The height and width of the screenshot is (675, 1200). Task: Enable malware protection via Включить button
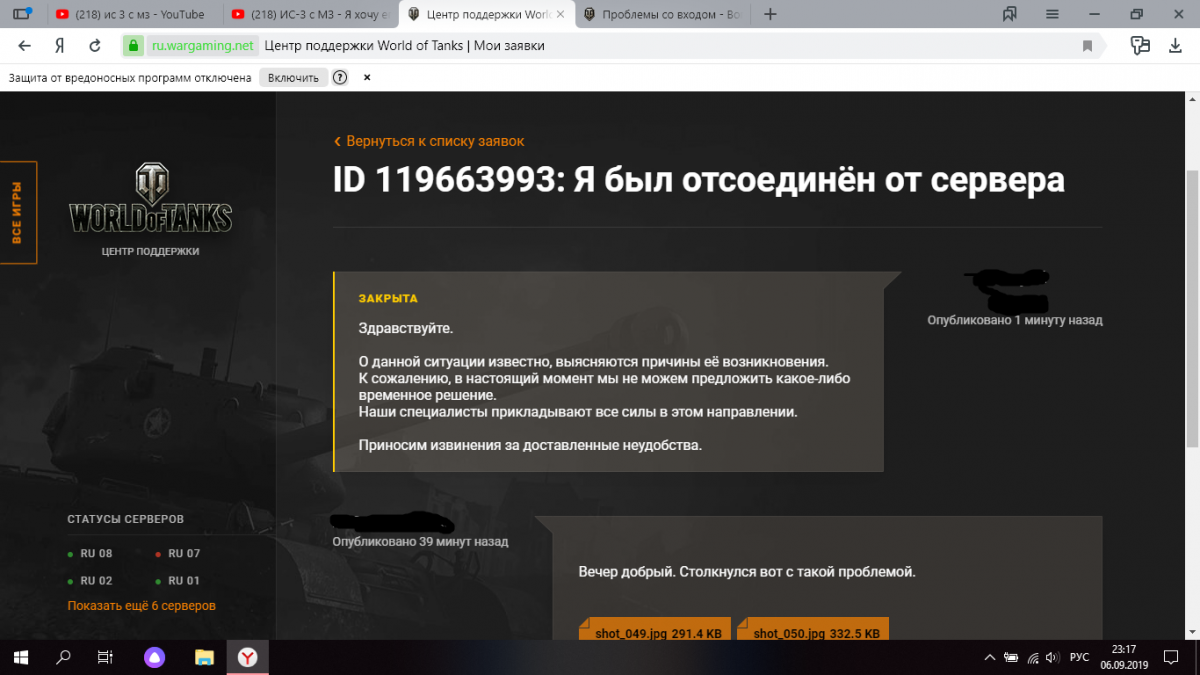[293, 77]
